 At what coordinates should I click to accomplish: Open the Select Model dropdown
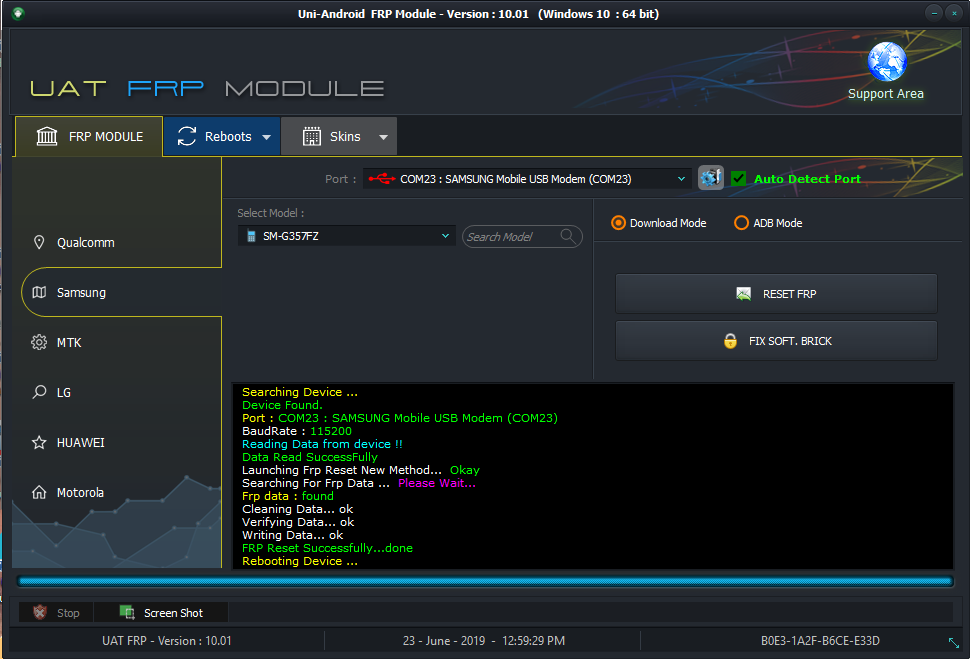pos(445,236)
